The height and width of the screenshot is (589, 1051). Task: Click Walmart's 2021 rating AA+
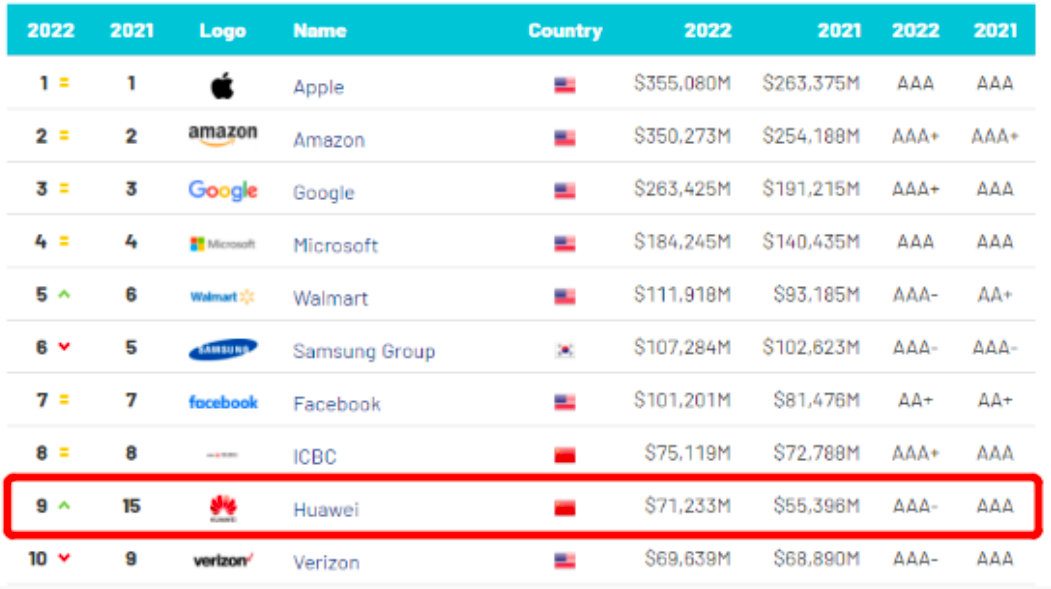[x=994, y=295]
